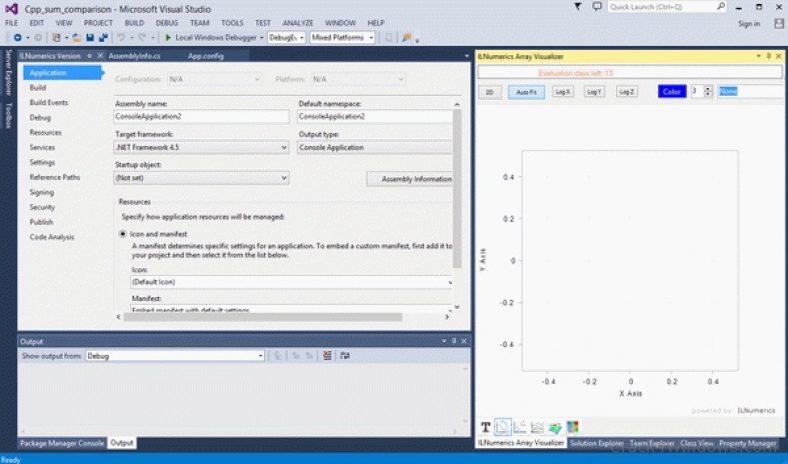Pin the ILNumerics Version tab
This screenshot has width=788, height=464.
89,56
